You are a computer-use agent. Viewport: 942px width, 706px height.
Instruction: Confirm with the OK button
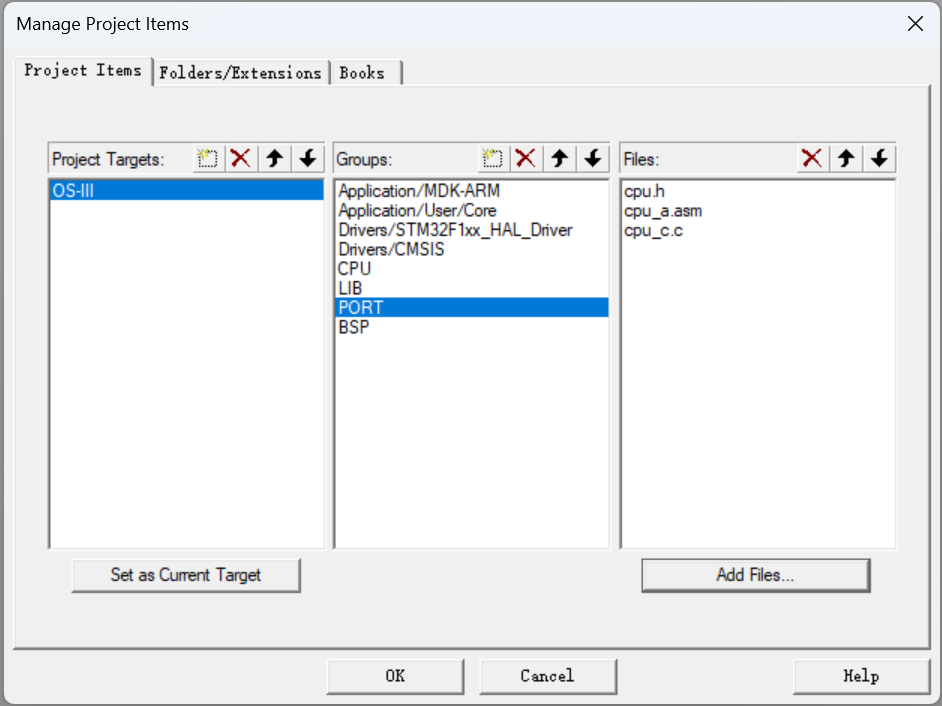tap(395, 676)
